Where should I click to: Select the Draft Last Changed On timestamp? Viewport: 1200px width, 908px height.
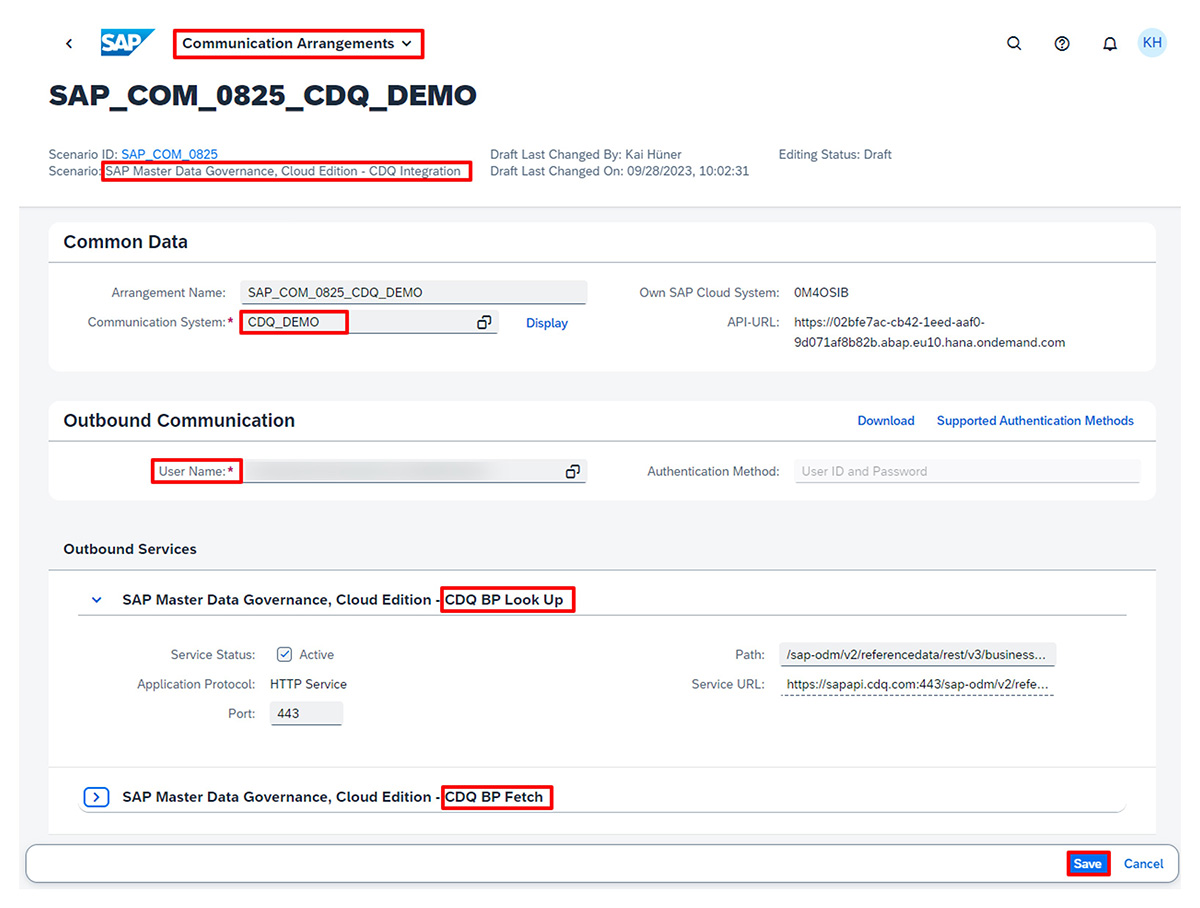[x=619, y=171]
